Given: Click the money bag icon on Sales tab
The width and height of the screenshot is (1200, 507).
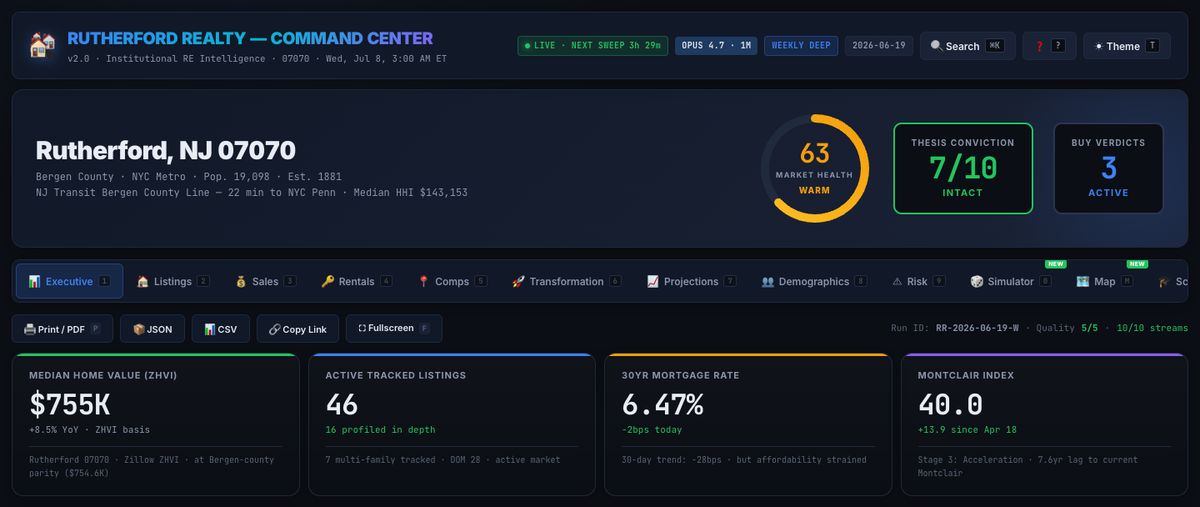Looking at the screenshot, I should click(241, 282).
